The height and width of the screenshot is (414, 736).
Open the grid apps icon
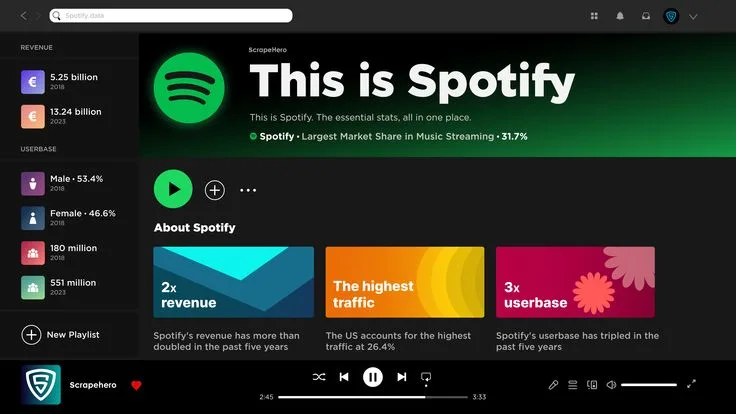click(x=594, y=16)
